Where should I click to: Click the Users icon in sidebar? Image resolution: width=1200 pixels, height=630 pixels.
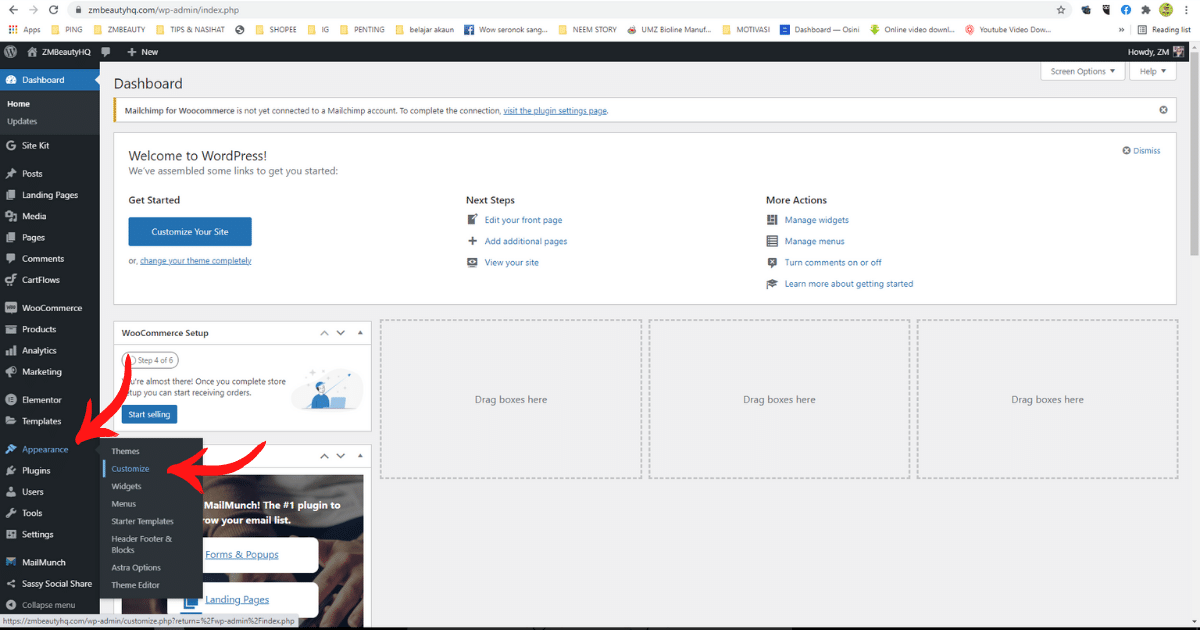coord(11,492)
